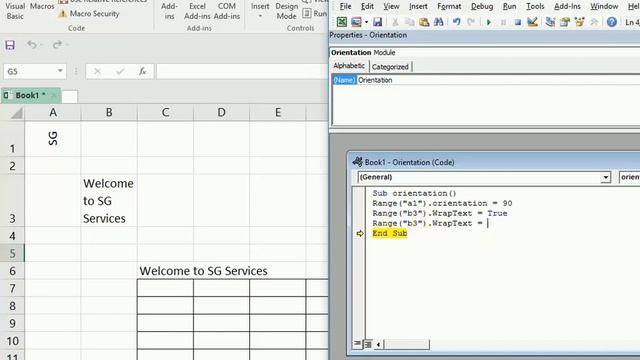This screenshot has height=360, width=640.
Task: Undo in Excel quick access toolbar
Action: tap(32, 44)
